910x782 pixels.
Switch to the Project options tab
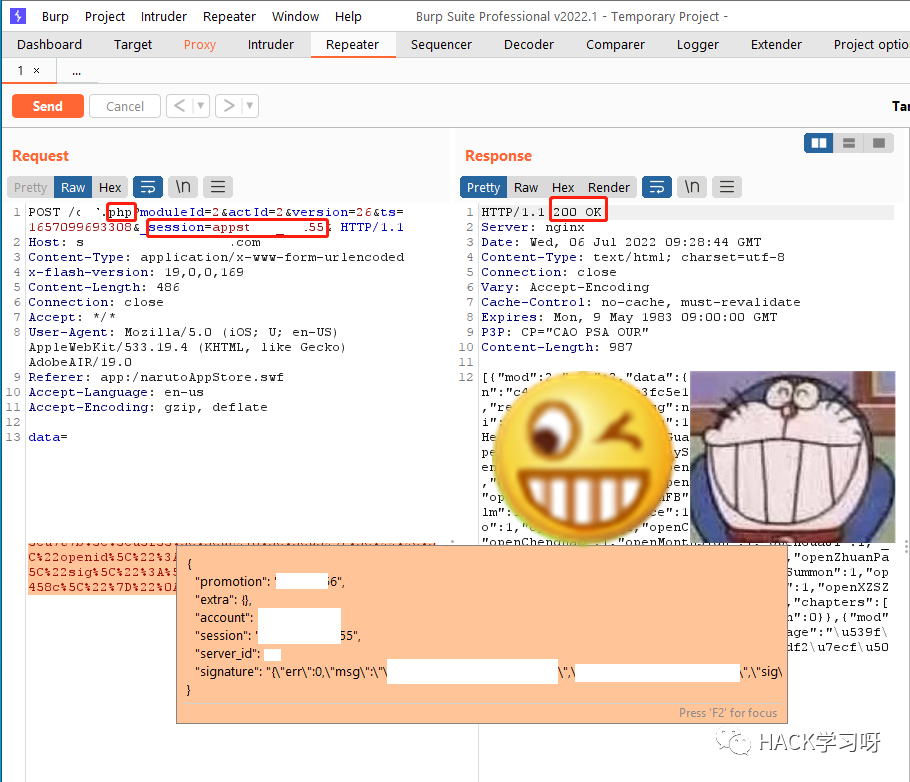point(871,45)
